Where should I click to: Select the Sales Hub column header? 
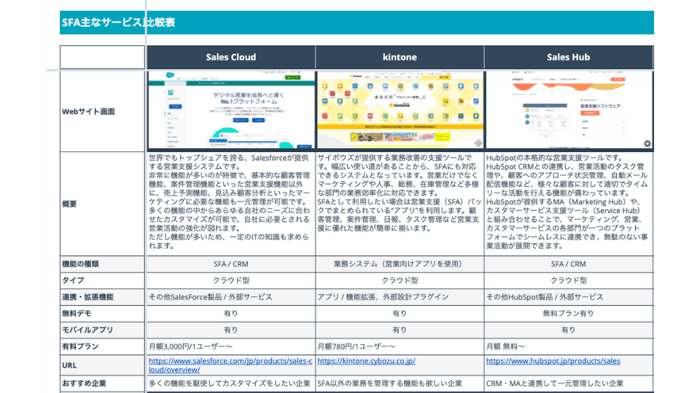[568, 57]
